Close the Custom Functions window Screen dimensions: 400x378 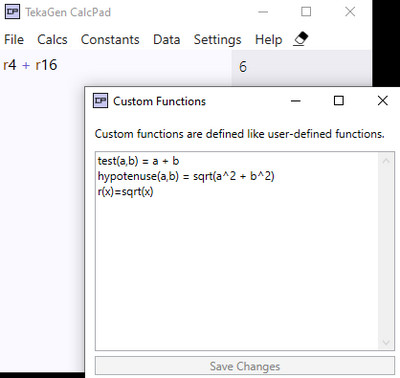click(x=383, y=100)
